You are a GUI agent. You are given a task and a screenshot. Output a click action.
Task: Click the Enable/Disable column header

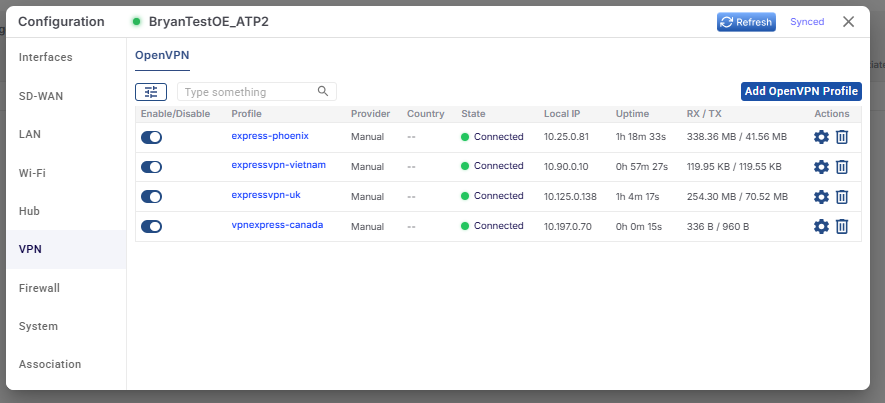[x=175, y=114]
